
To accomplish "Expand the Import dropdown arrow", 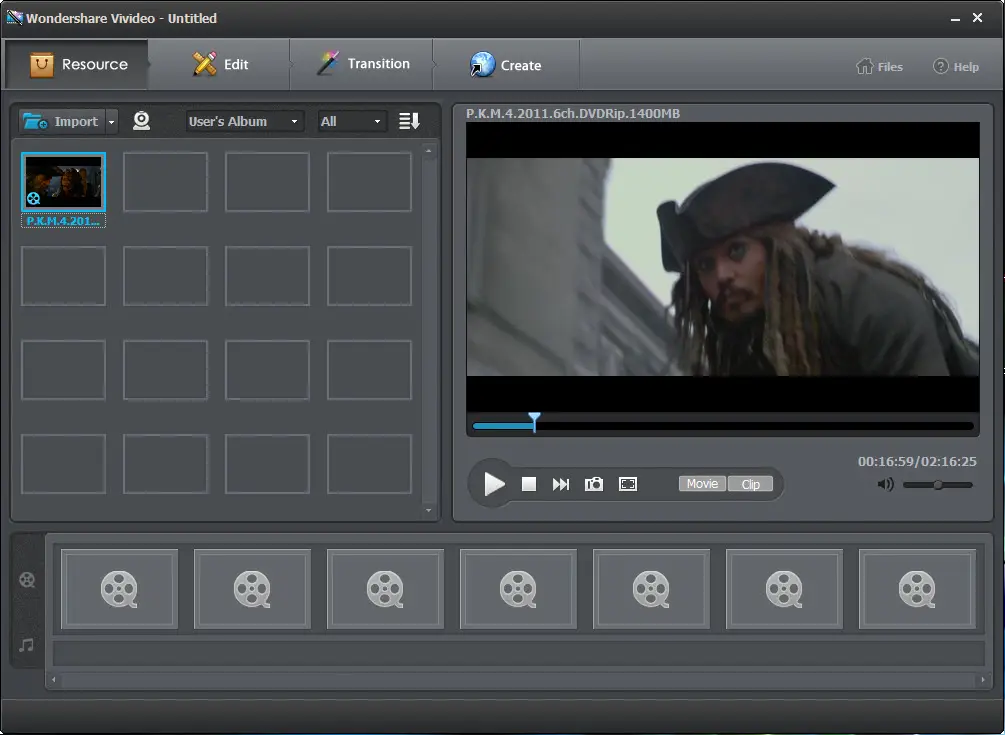I will 112,121.
